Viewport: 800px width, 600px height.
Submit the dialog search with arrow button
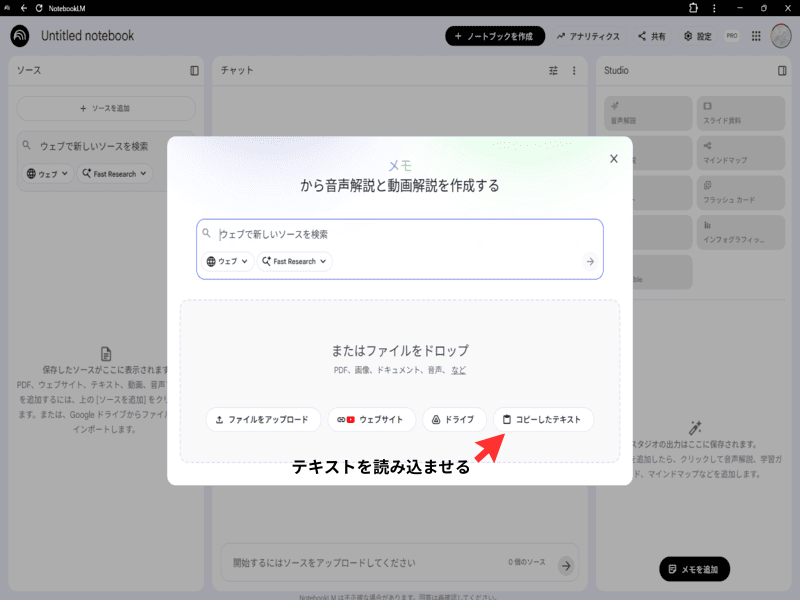590,261
